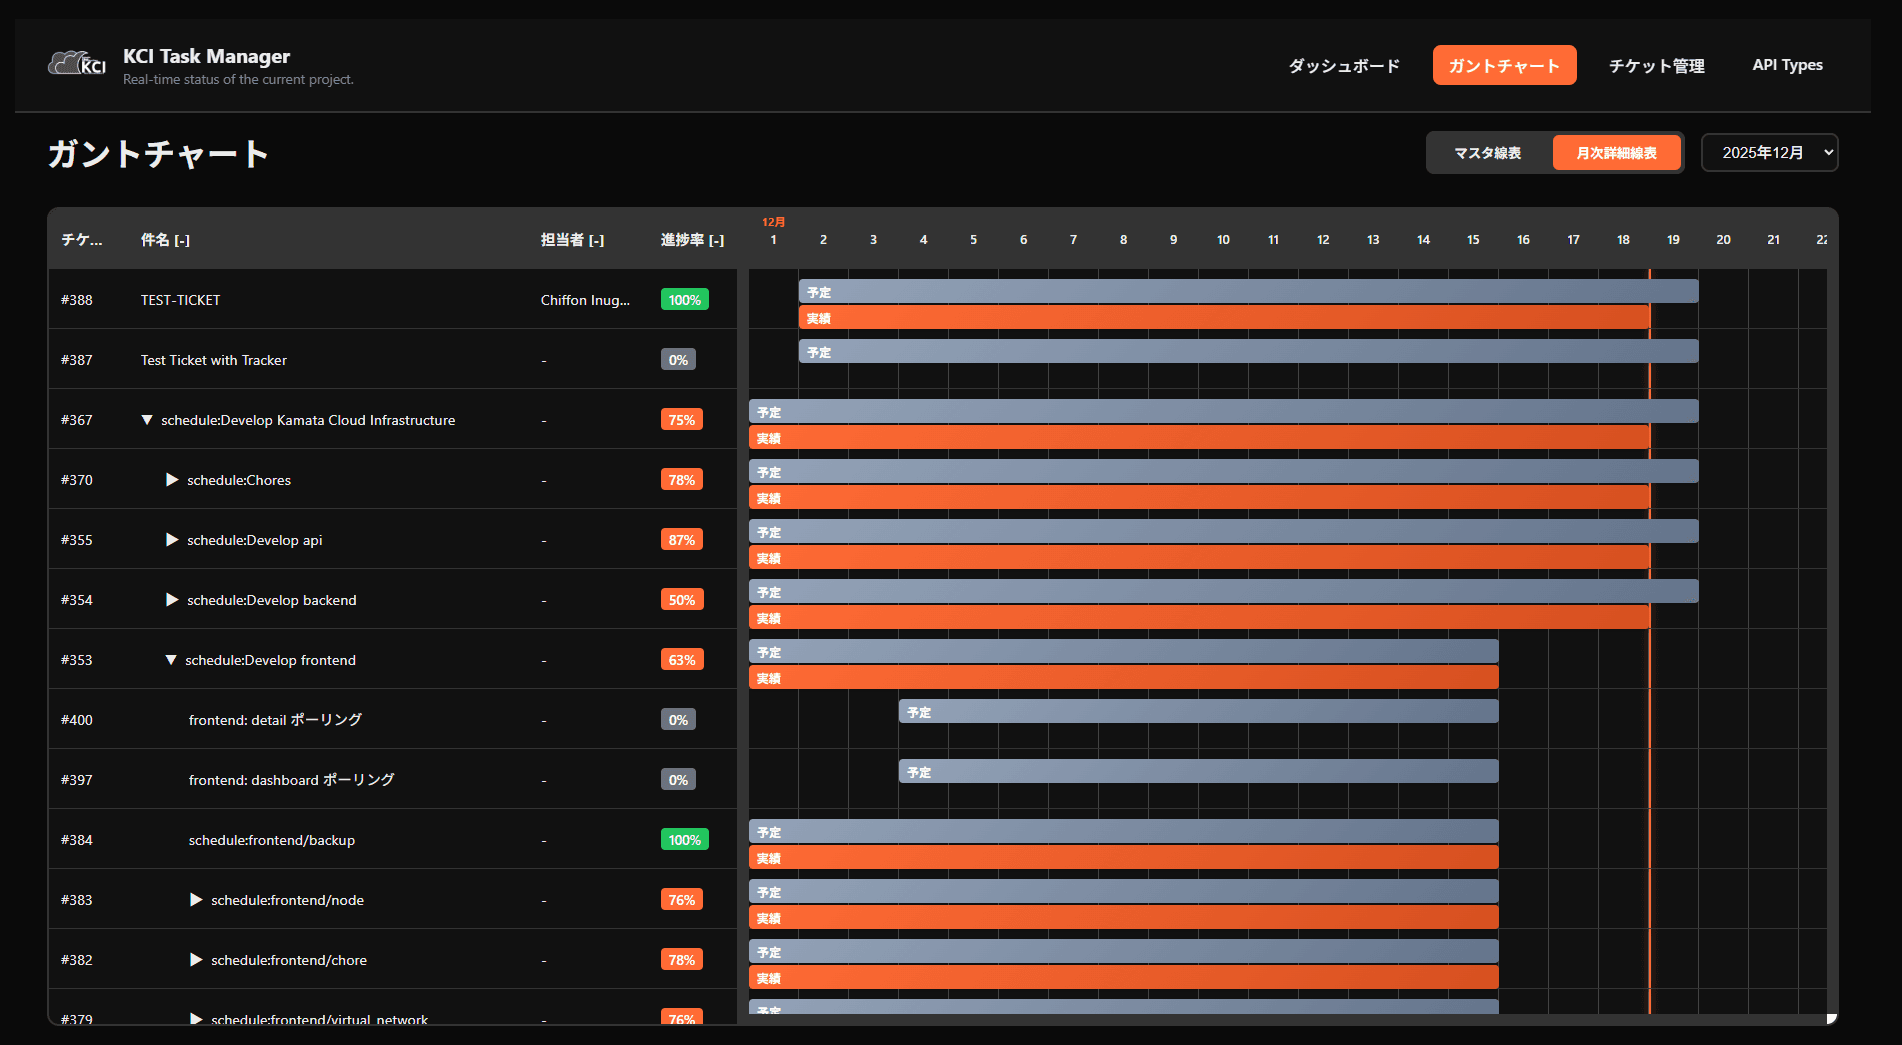The image size is (1902, 1045).
Task: Click the gray 予定 bar for frontend: detail ポーリング
Action: point(1198,712)
